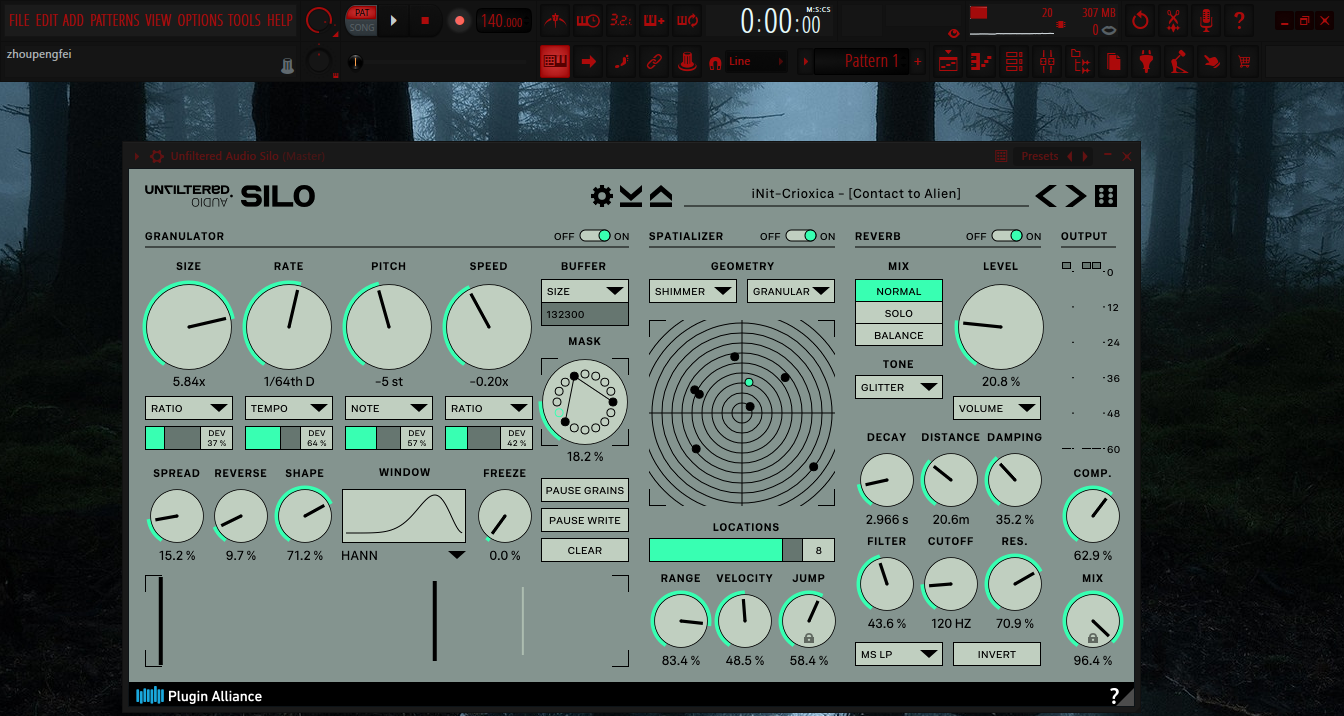
Task: Open Silo settings gear icon
Action: 601,196
